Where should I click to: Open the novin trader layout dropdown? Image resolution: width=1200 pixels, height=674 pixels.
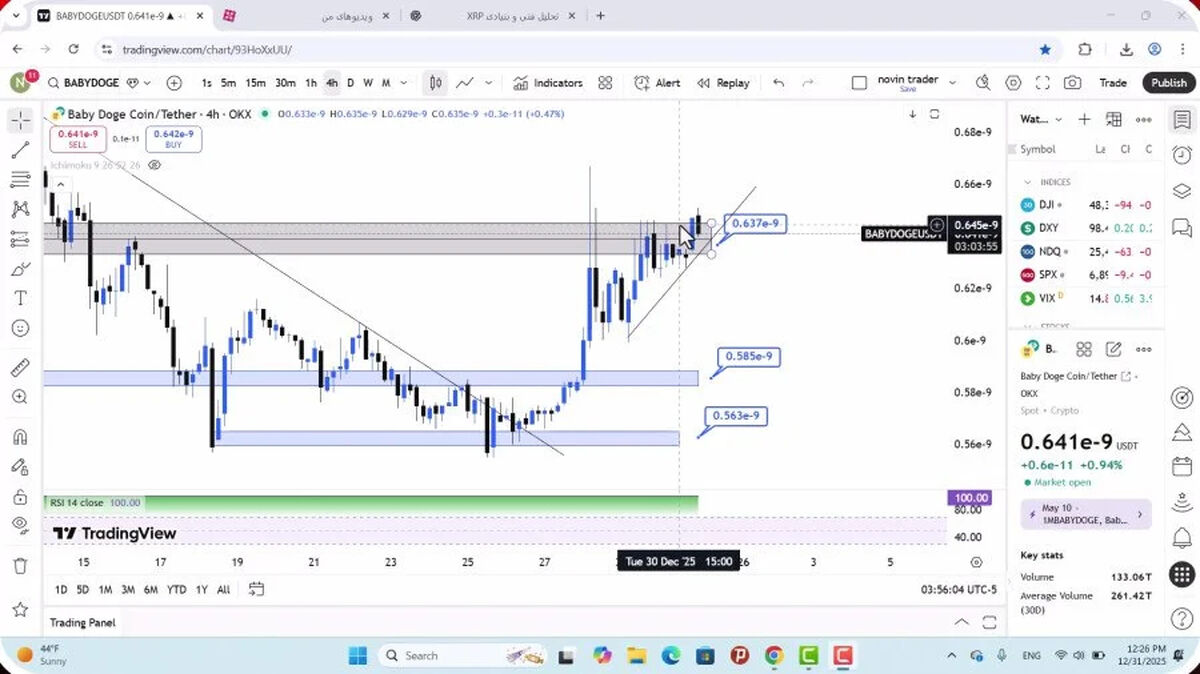952,83
